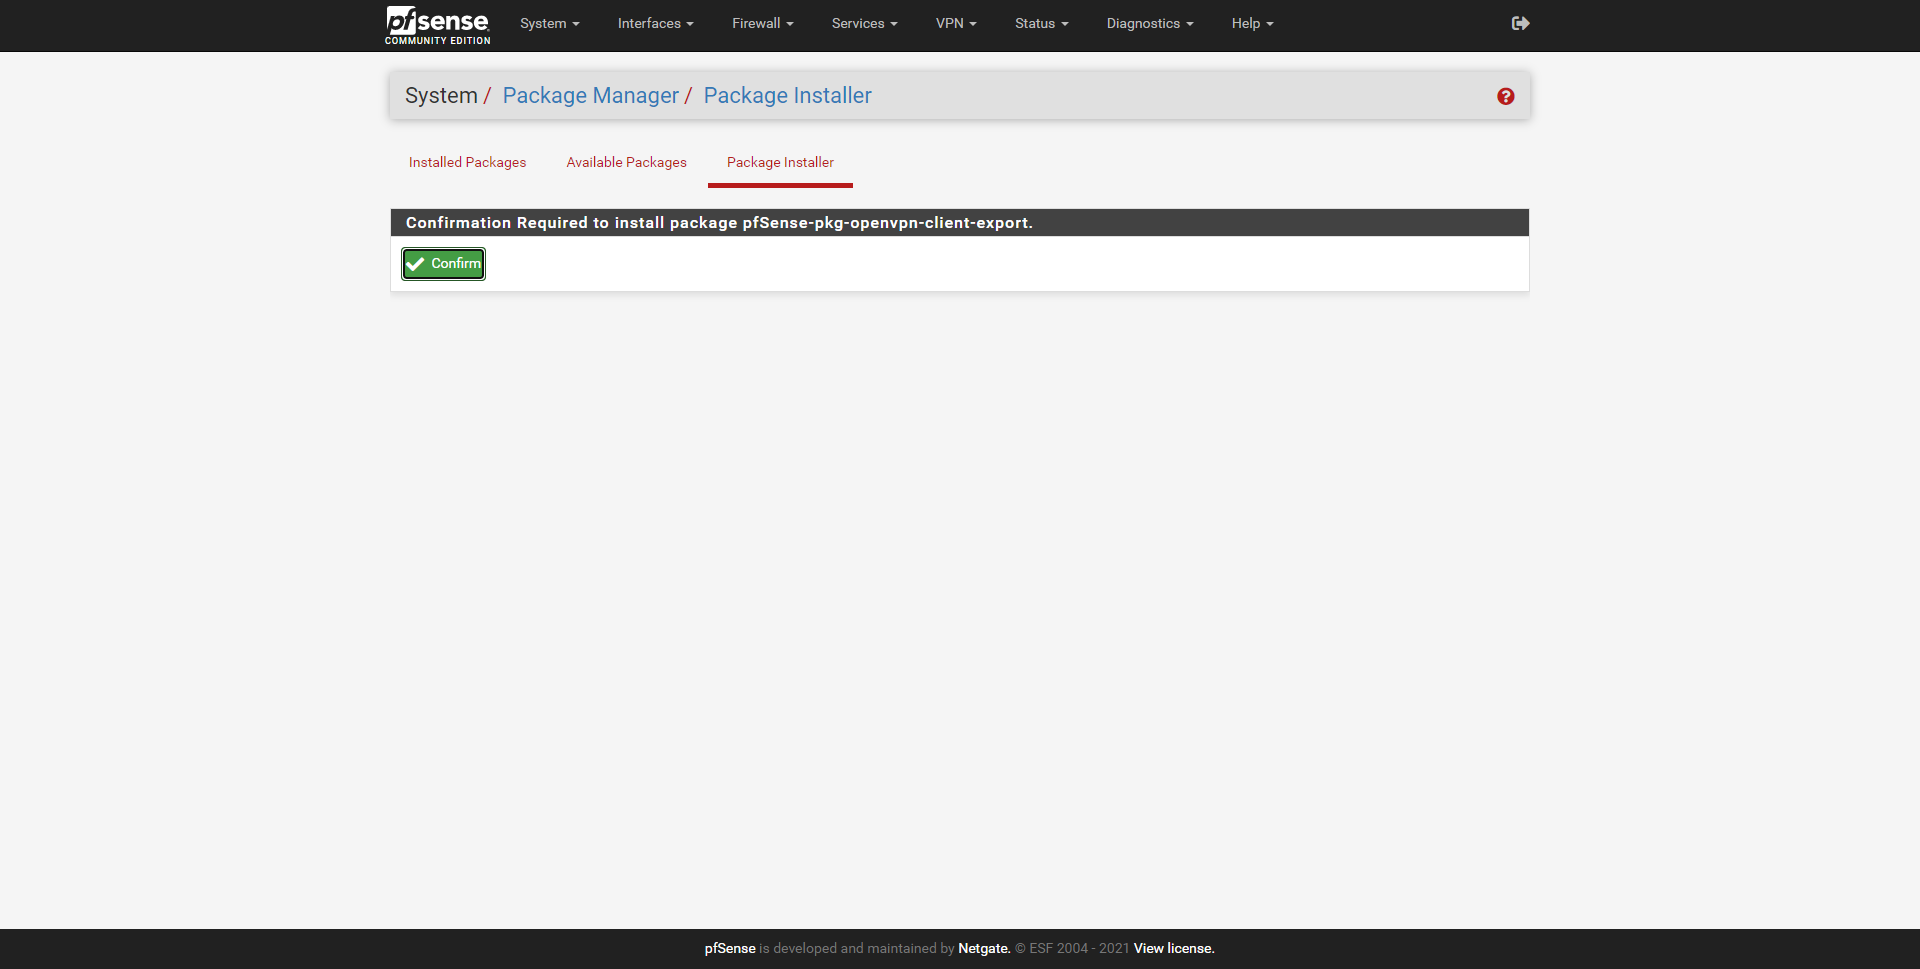Open the Help dropdown menu
Image resolution: width=1920 pixels, height=969 pixels.
(1252, 23)
